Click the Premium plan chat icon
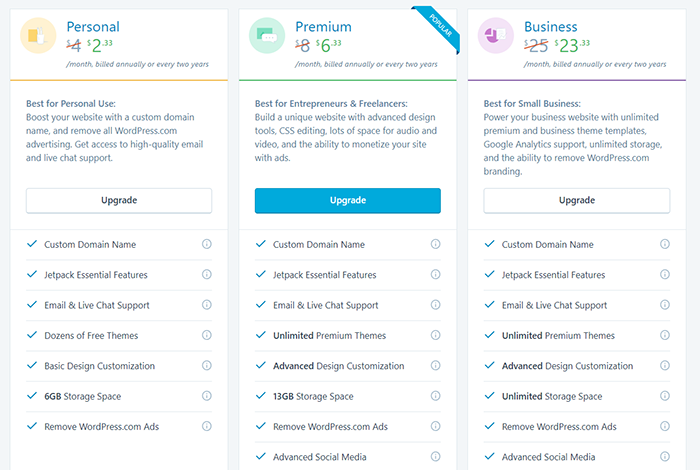This screenshot has width=700, height=470. click(x=267, y=36)
